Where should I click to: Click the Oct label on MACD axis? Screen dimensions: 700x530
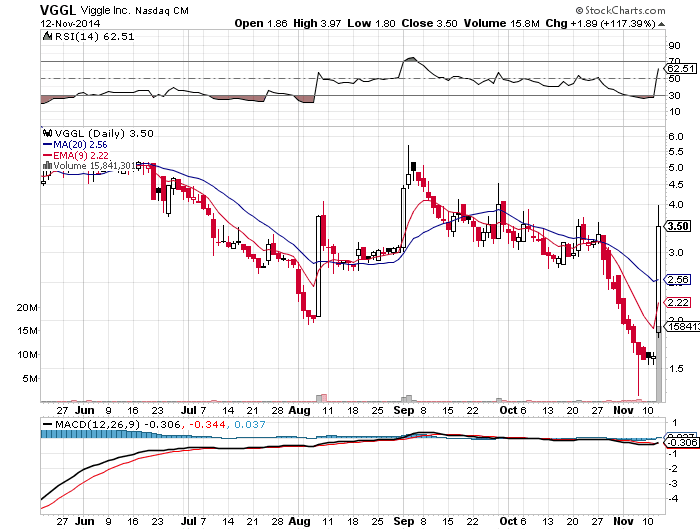(x=508, y=522)
